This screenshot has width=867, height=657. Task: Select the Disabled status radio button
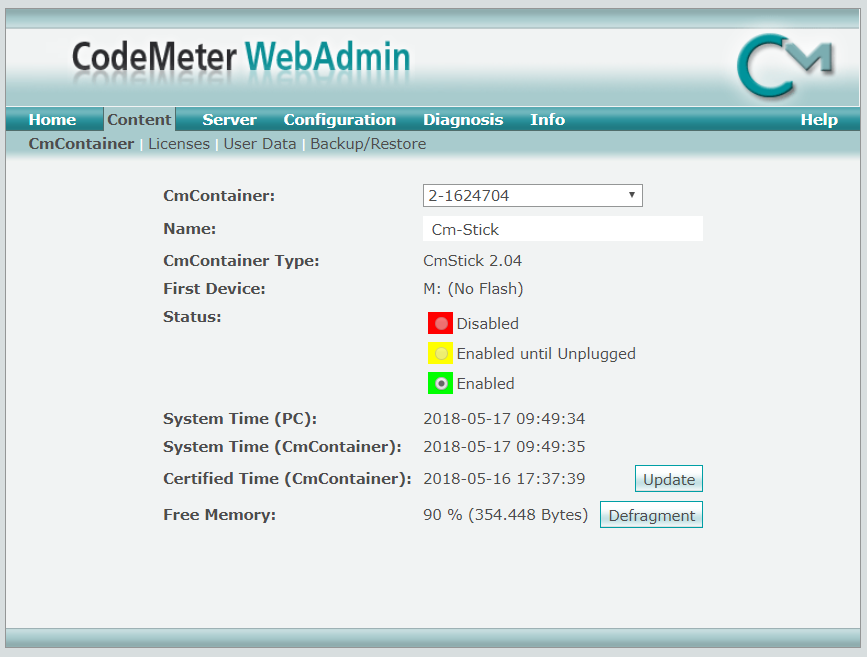point(441,324)
